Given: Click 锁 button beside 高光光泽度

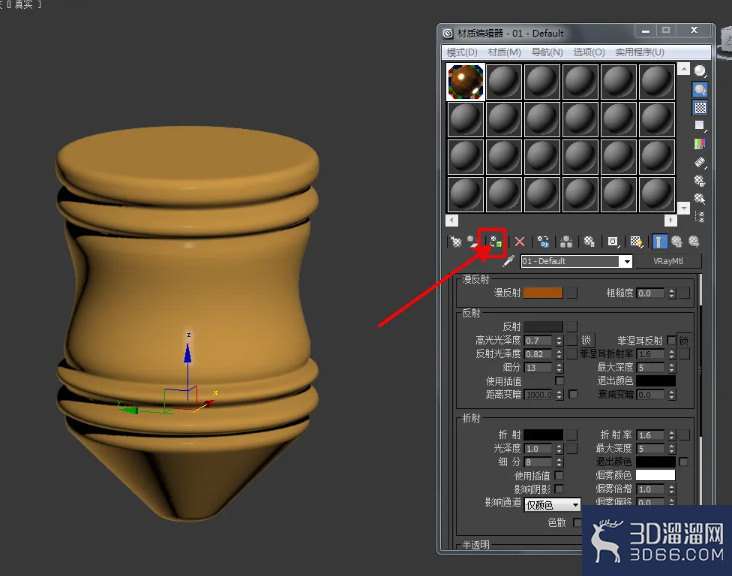Looking at the screenshot, I should (x=586, y=340).
